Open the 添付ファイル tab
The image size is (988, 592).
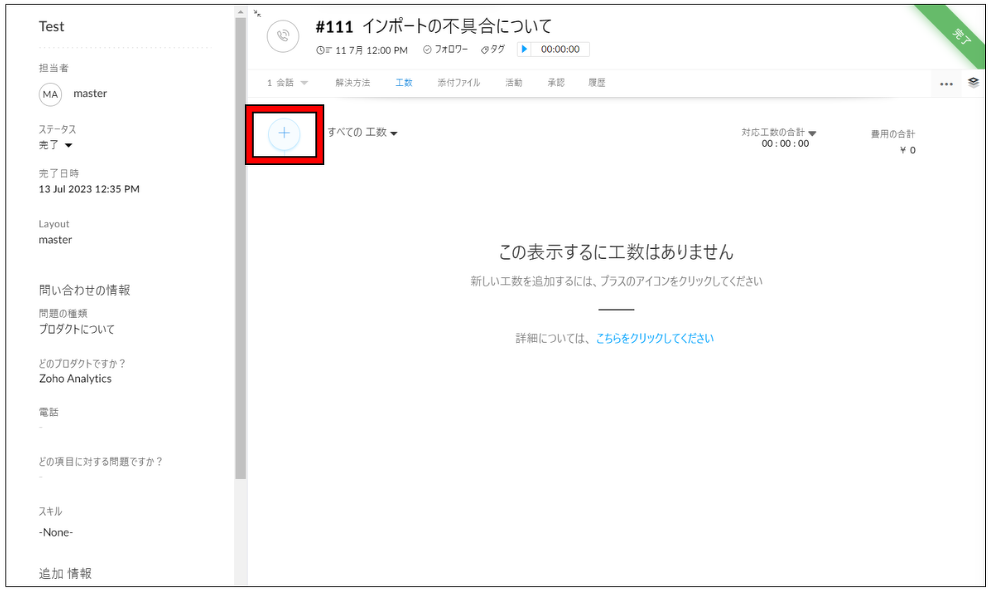(x=459, y=83)
